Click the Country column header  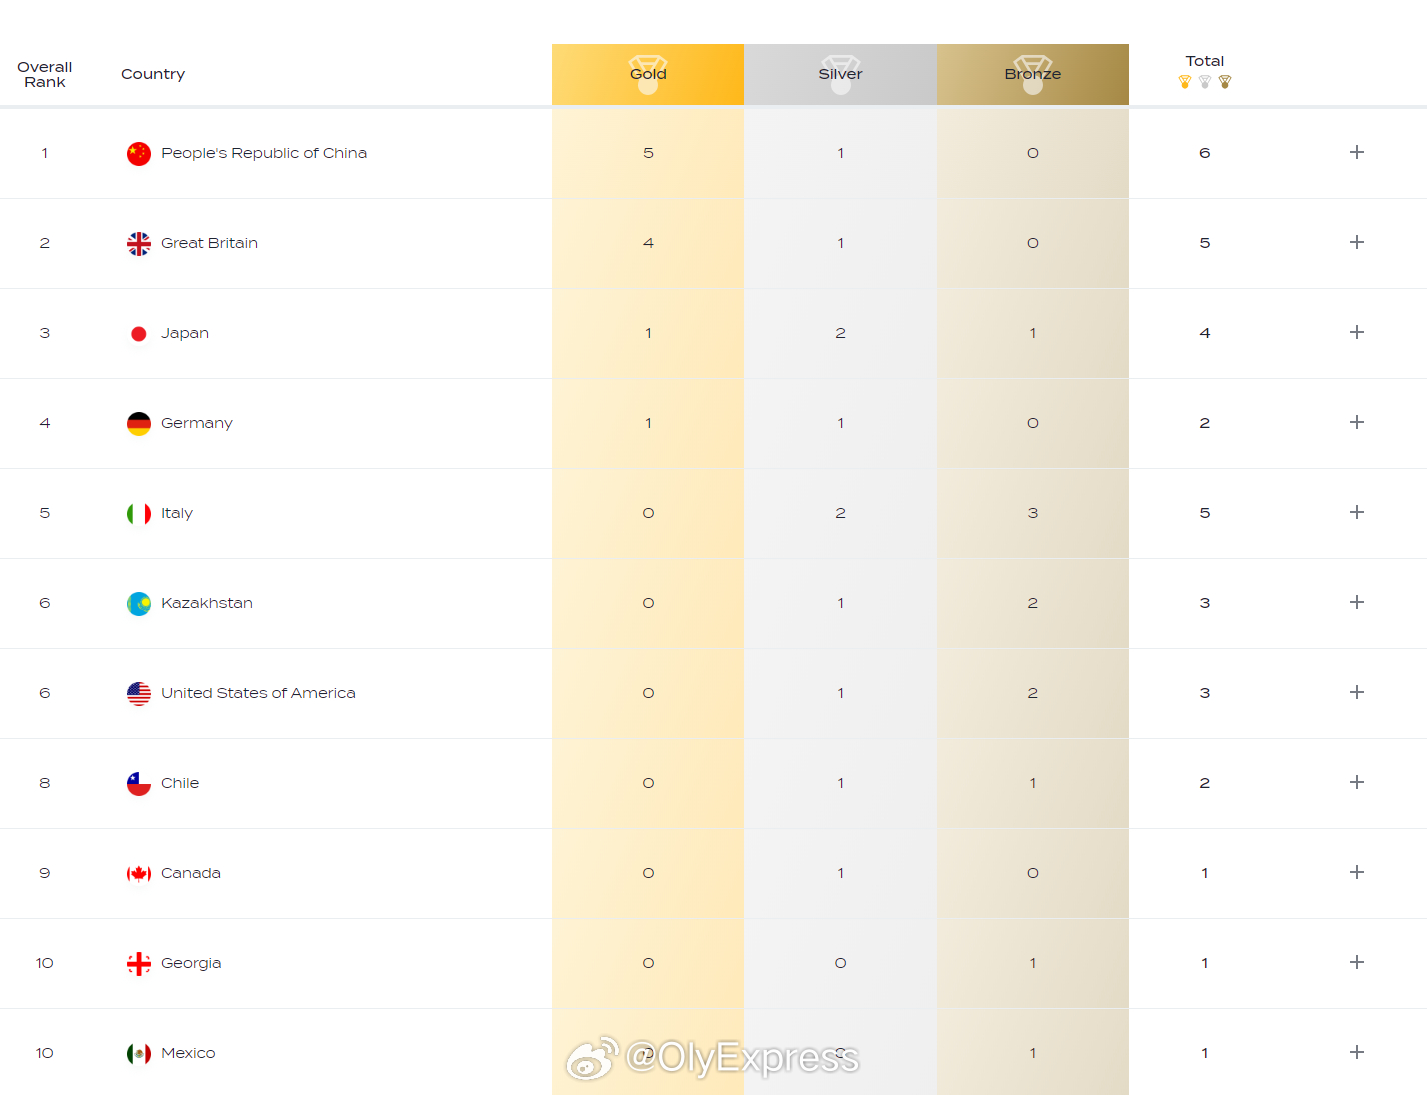click(153, 74)
